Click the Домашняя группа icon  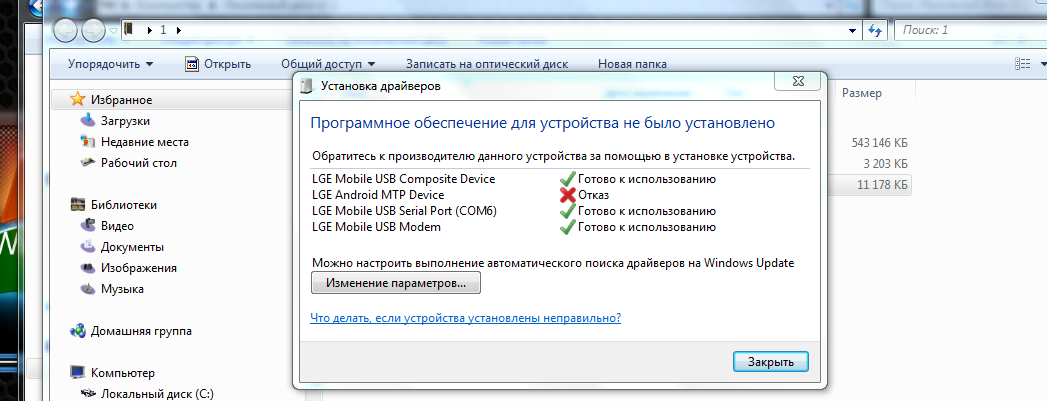(78, 331)
